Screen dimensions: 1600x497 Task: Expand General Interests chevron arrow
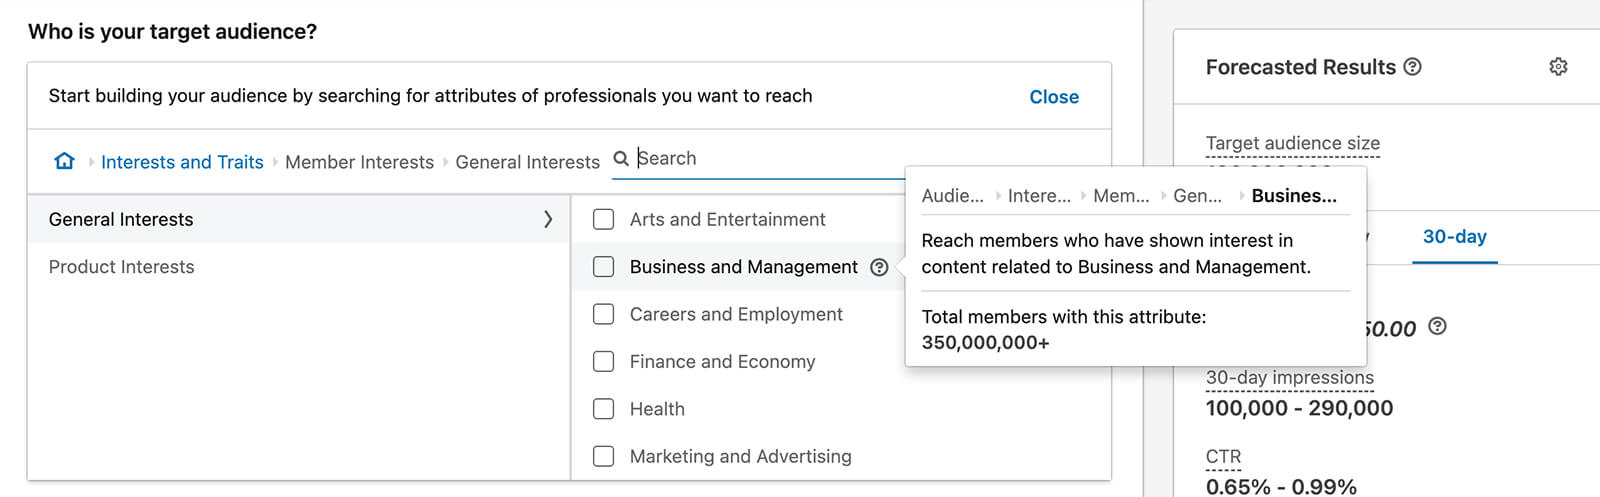coord(547,219)
